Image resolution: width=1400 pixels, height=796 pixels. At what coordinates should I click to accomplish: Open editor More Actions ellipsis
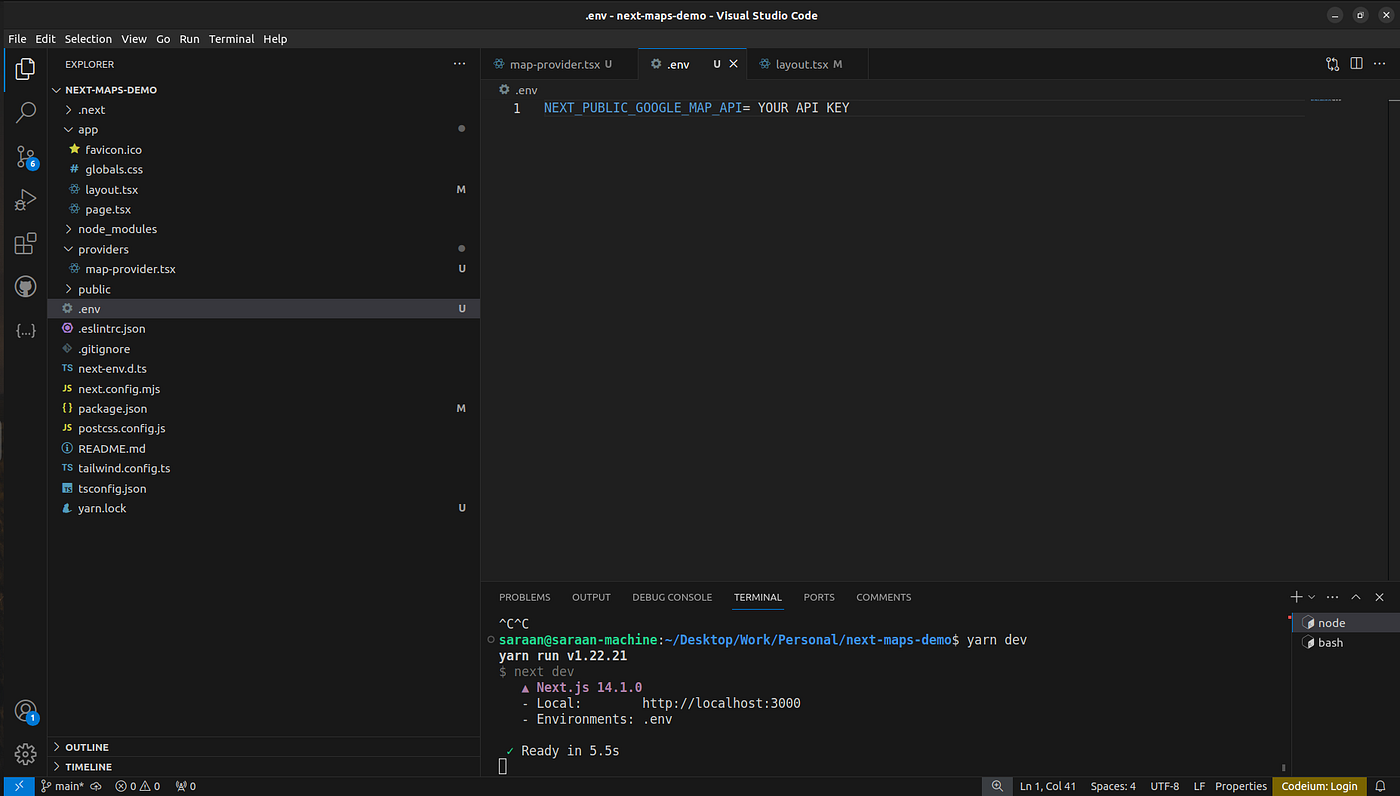tap(1380, 64)
